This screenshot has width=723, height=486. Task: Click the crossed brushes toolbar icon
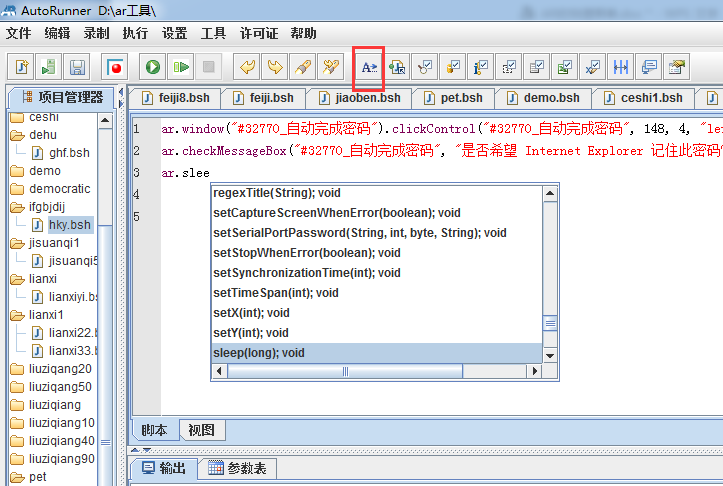coord(331,67)
